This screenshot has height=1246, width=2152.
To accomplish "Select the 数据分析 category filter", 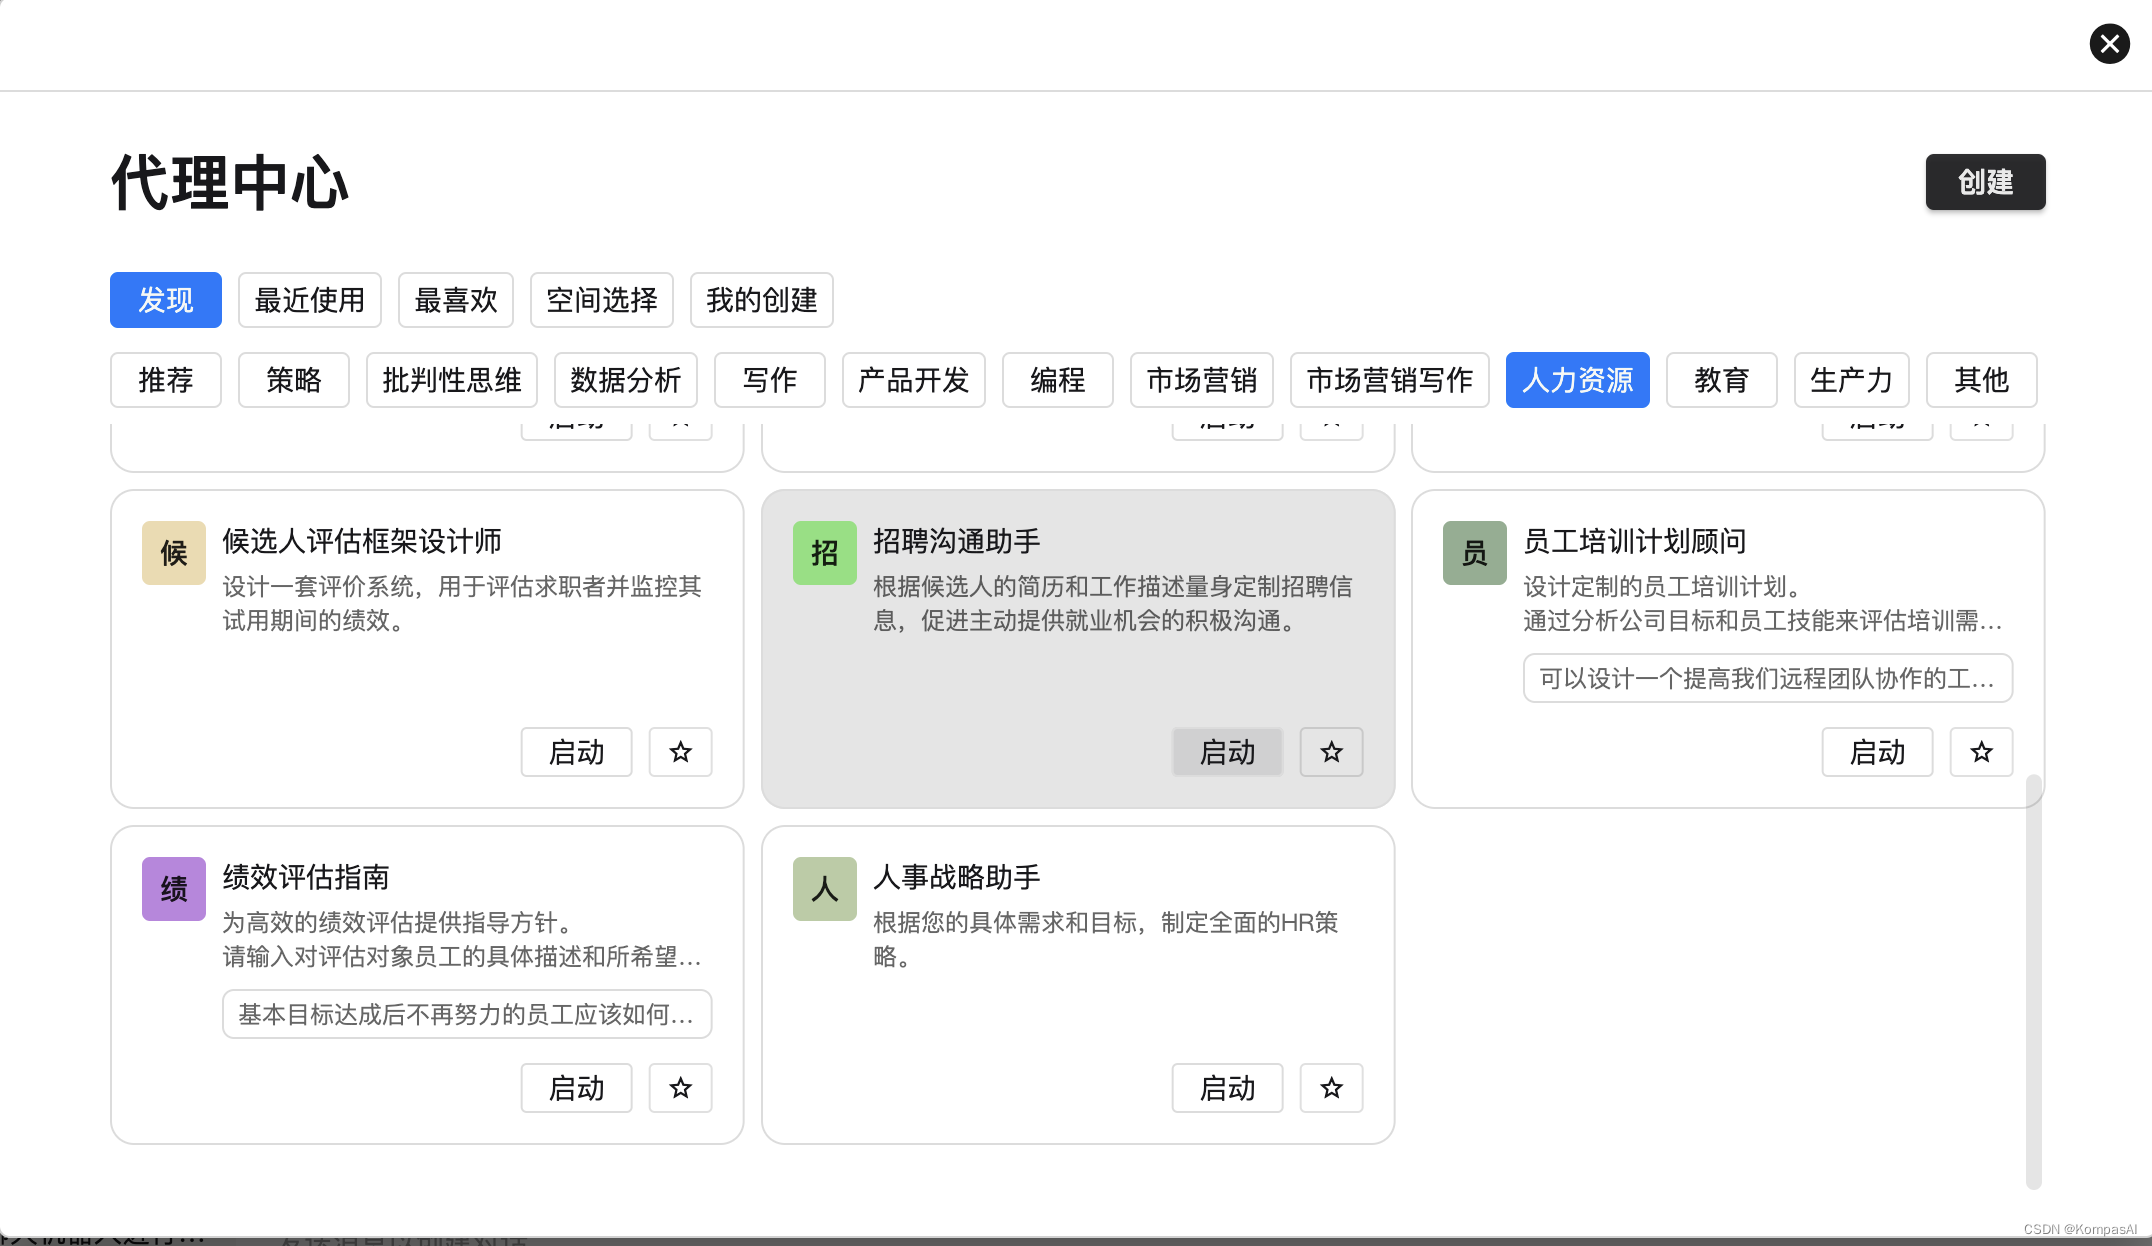I will pyautogui.click(x=625, y=380).
